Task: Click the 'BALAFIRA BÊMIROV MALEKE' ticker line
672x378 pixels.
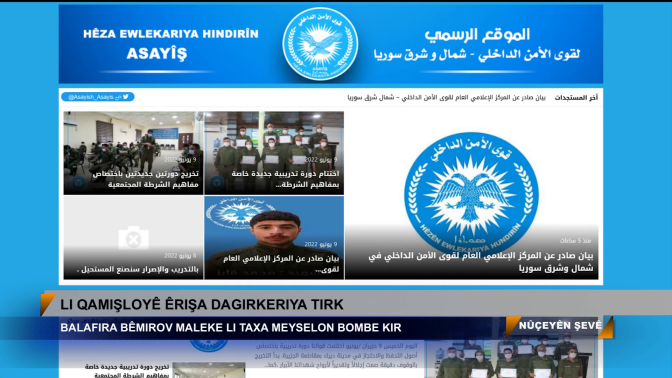Action: point(231,327)
